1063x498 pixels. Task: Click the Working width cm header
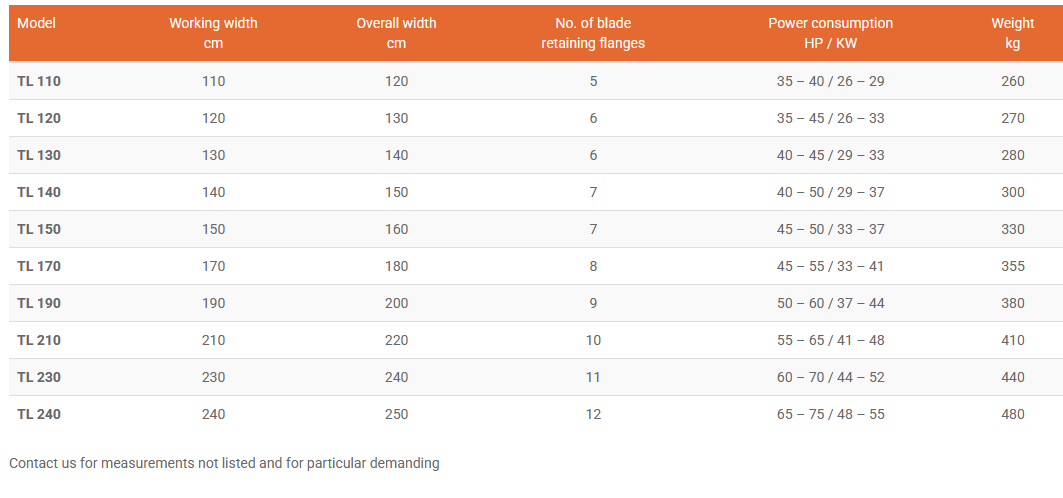213,33
